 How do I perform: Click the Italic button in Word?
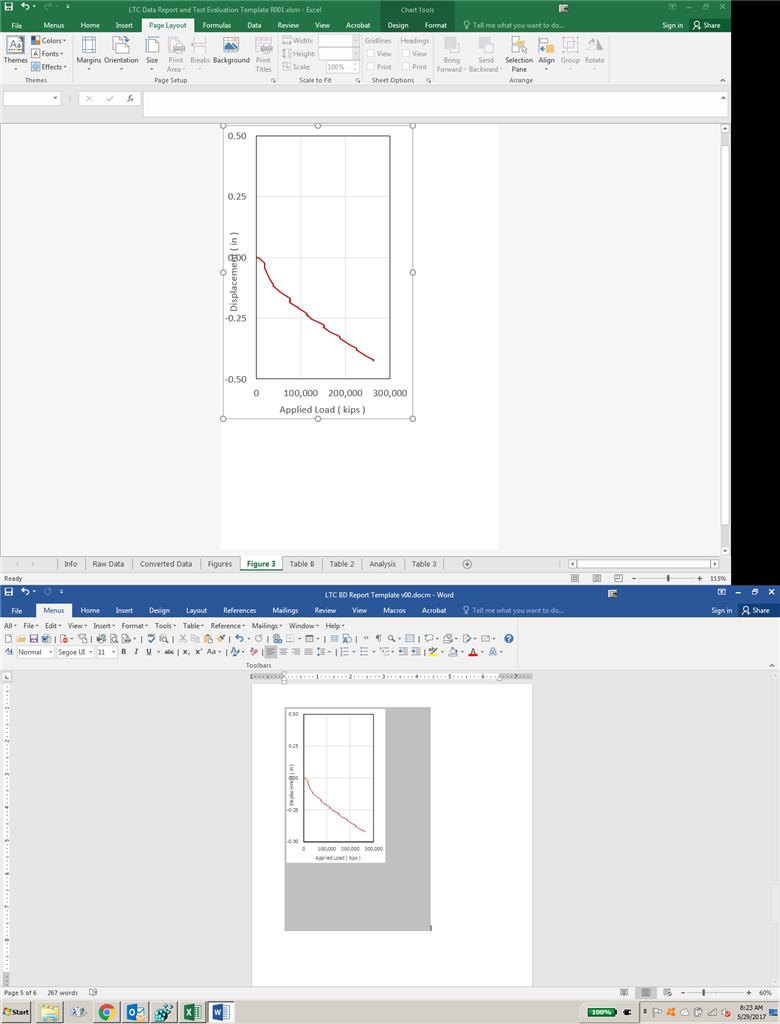click(x=136, y=652)
